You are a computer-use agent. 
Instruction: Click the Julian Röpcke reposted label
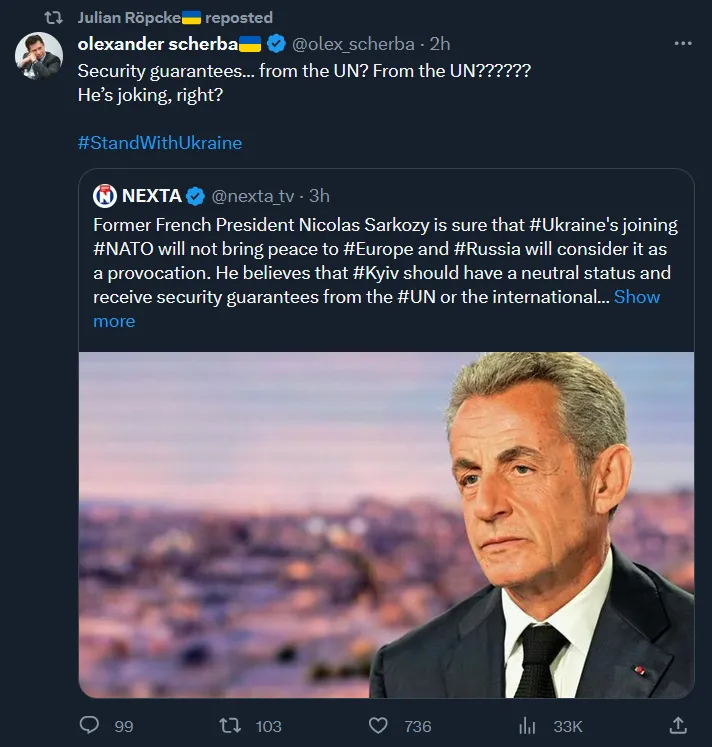[175, 18]
